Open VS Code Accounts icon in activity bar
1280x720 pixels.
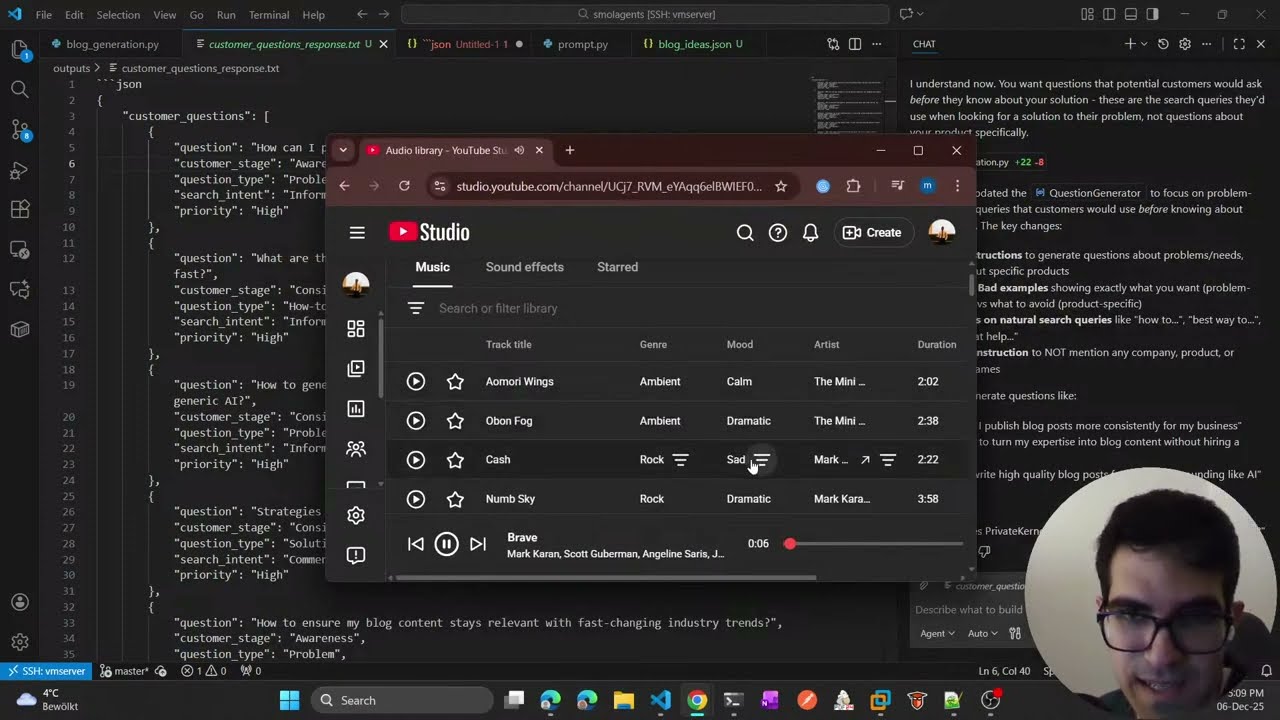[19, 602]
